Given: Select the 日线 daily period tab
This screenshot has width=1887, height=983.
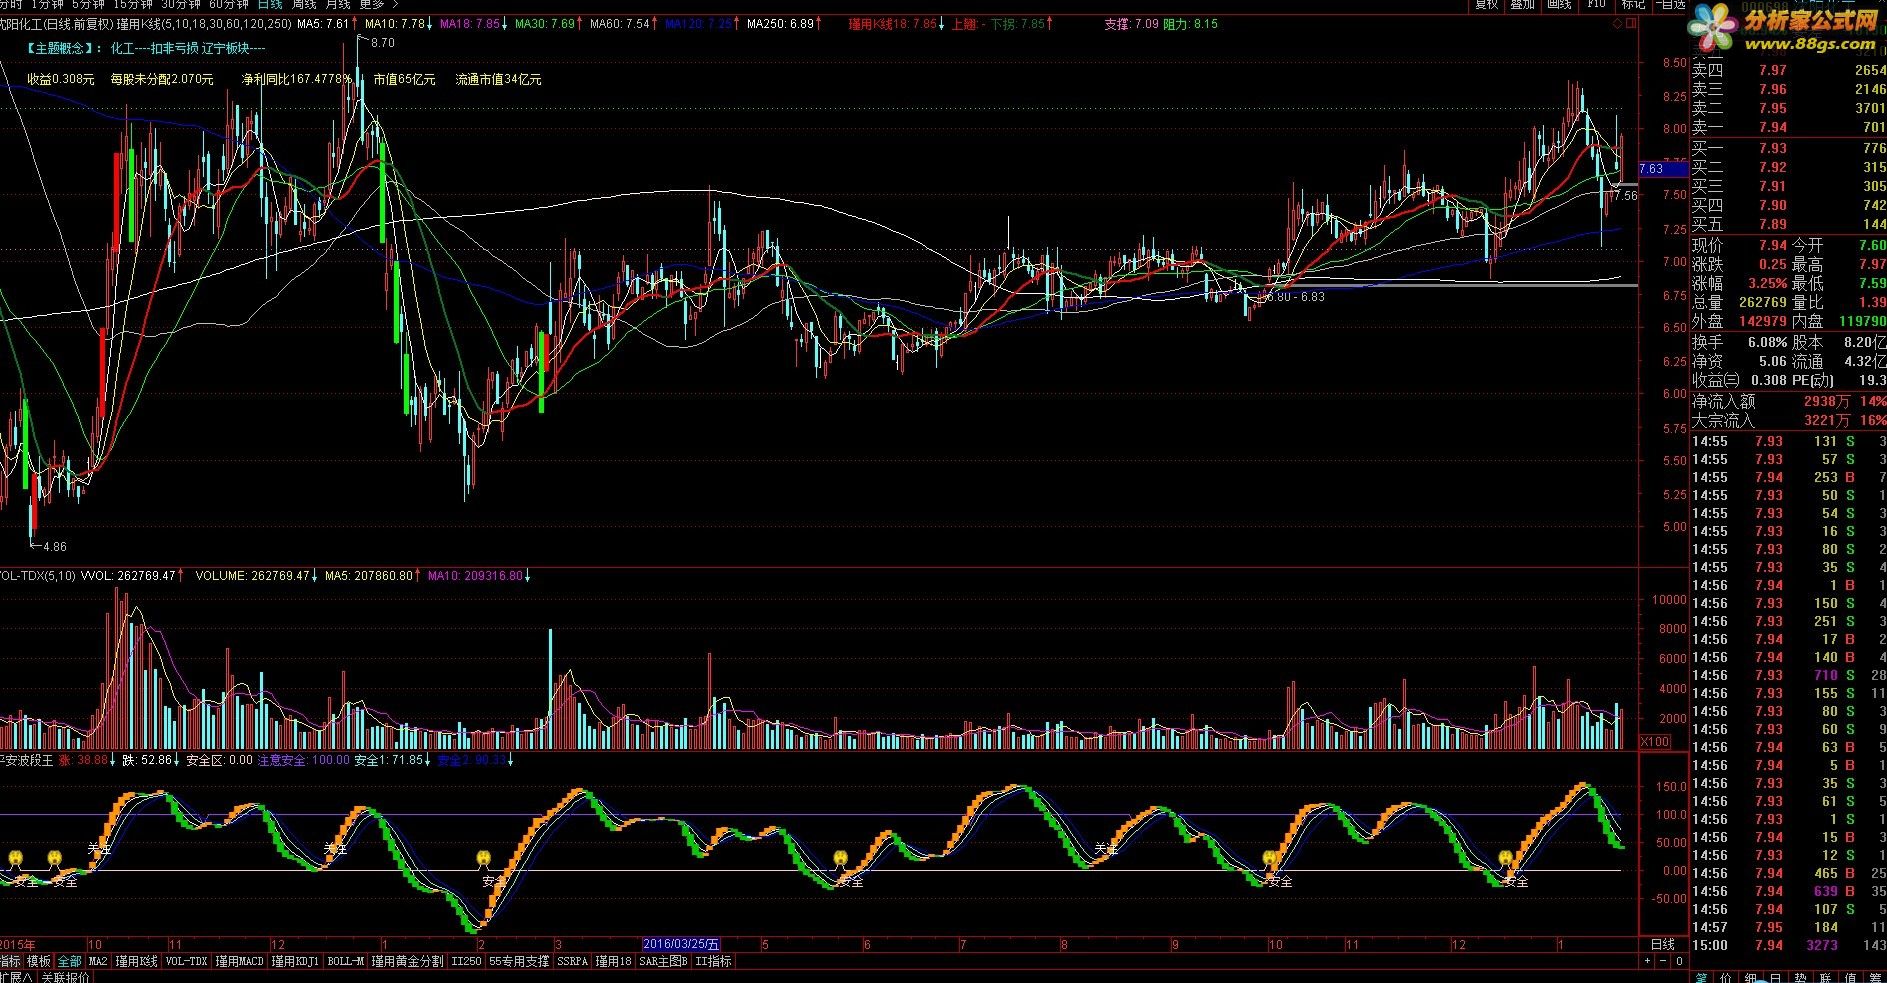Looking at the screenshot, I should click(x=270, y=4).
